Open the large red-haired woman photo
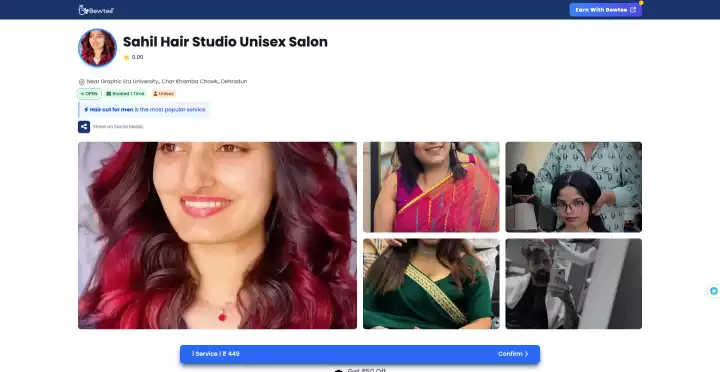This screenshot has width=720, height=372. (217, 235)
